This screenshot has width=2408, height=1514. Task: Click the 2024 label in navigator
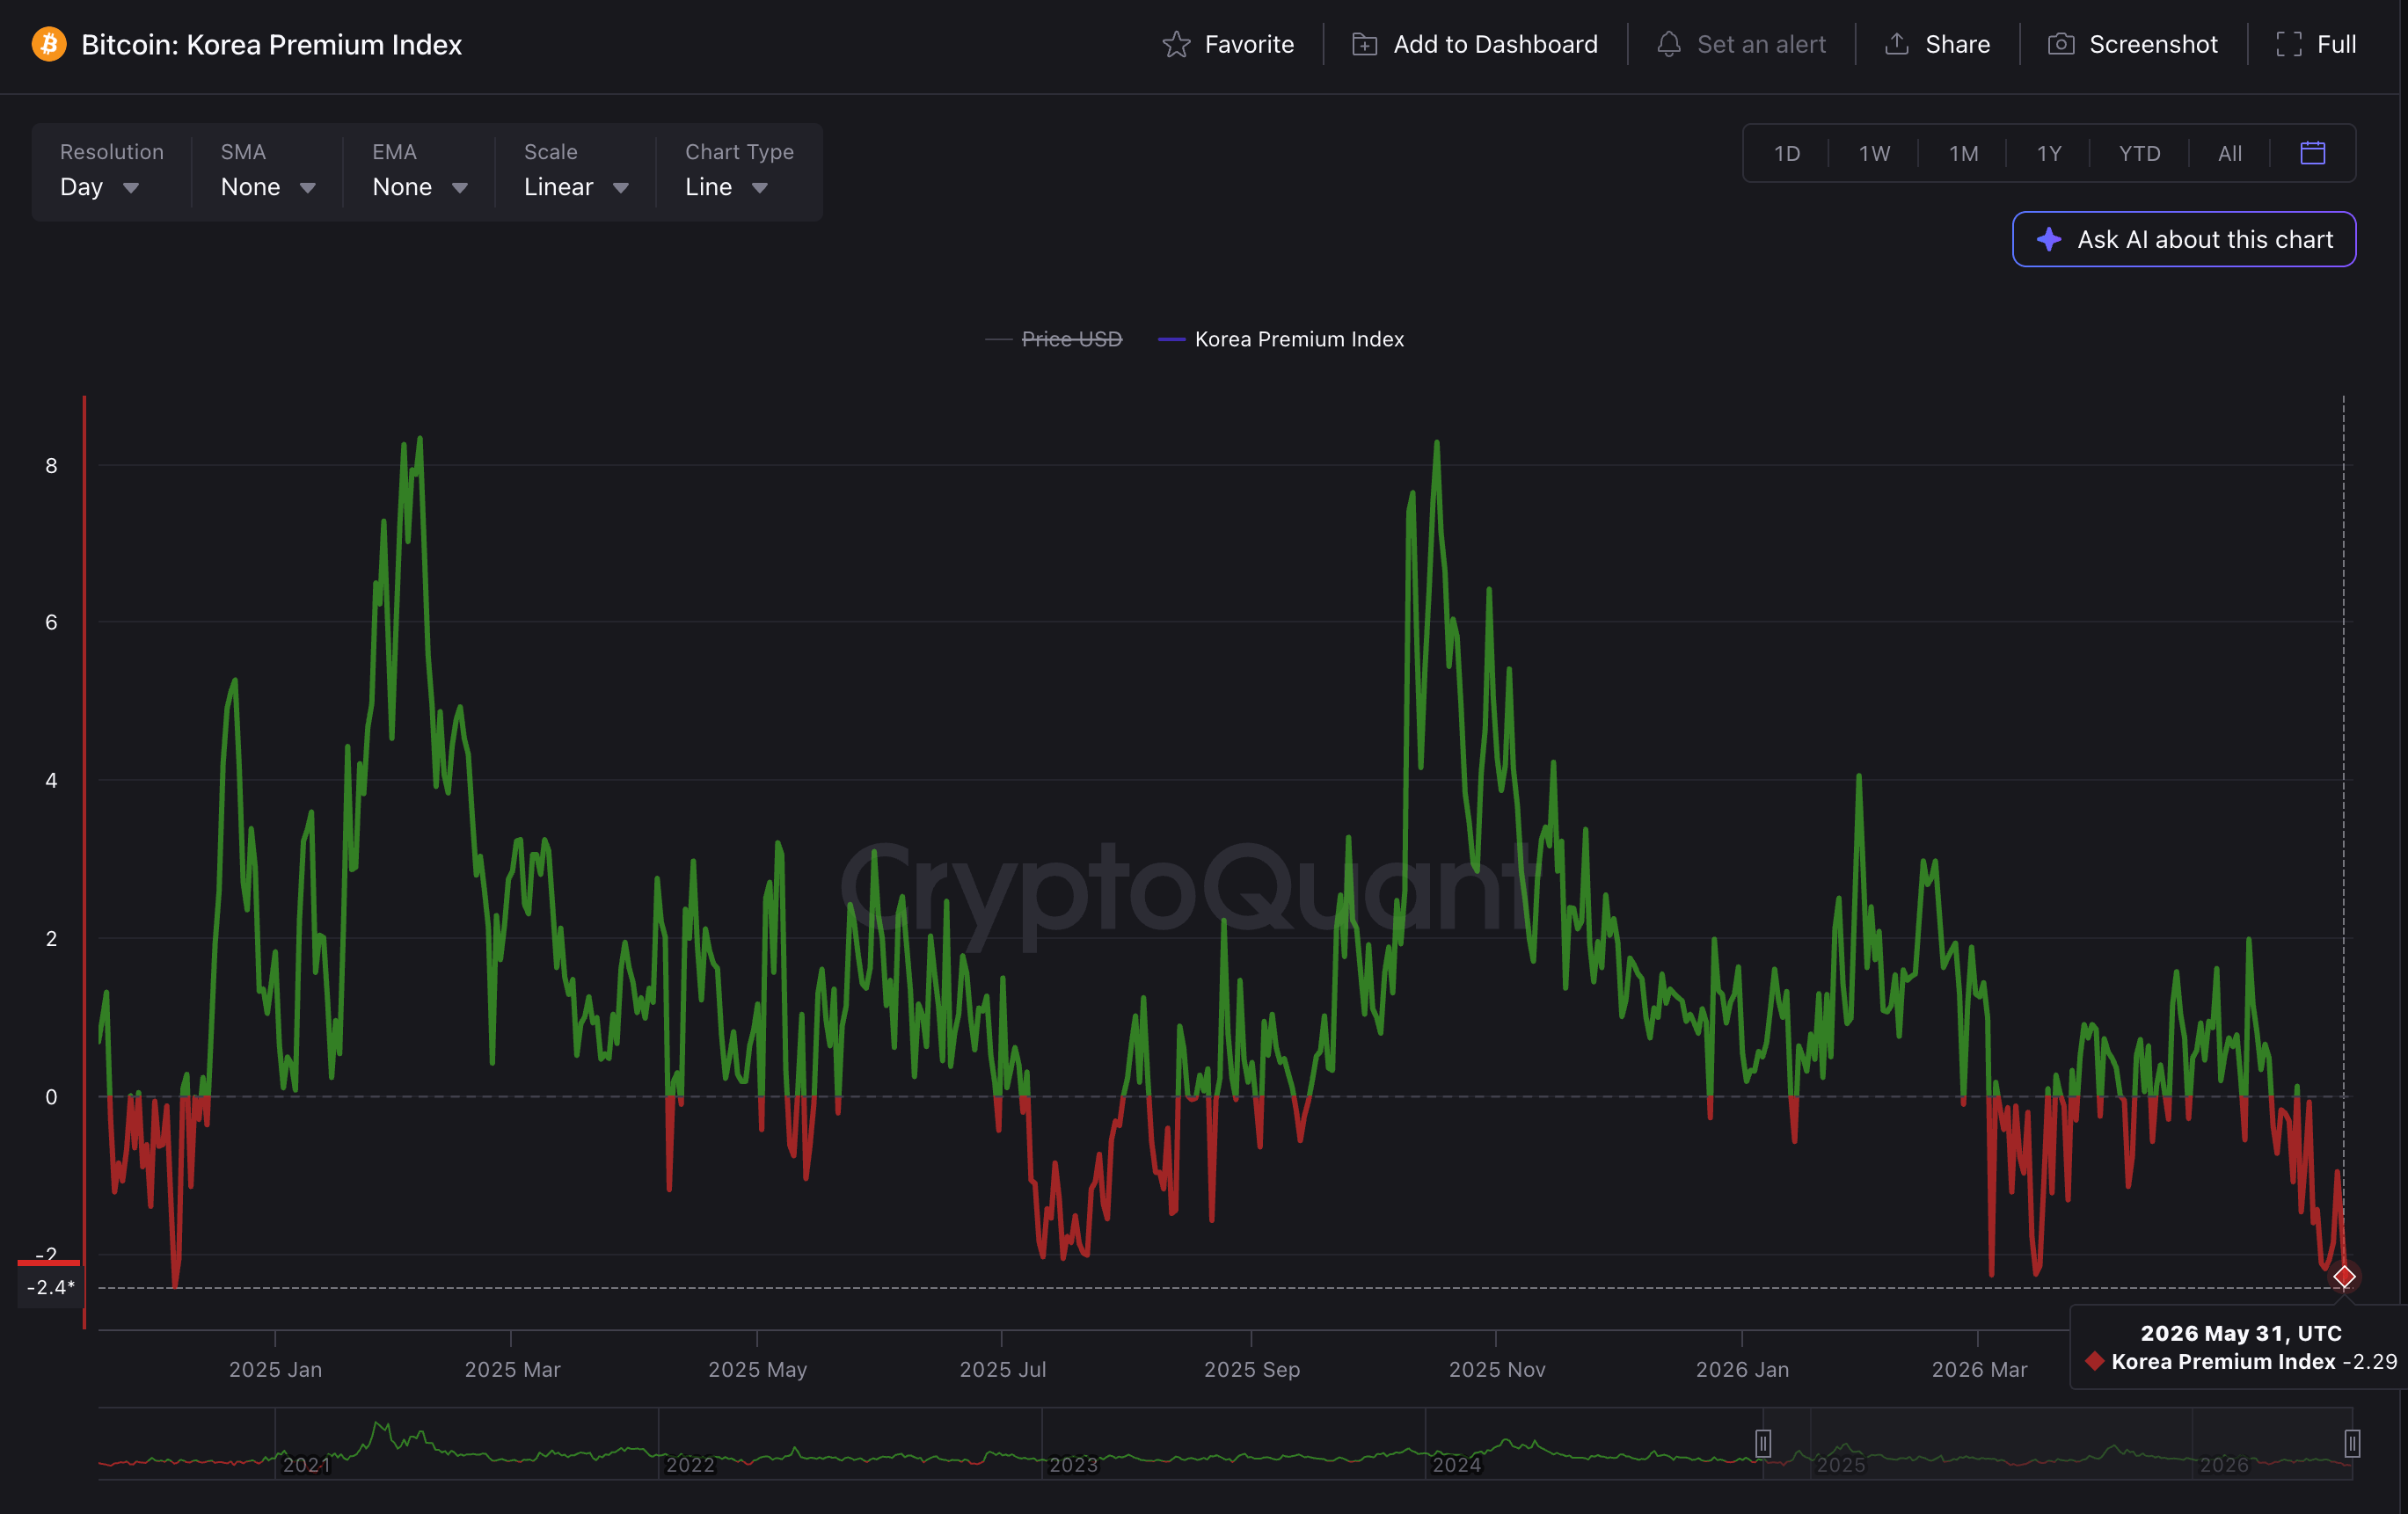point(1456,1465)
